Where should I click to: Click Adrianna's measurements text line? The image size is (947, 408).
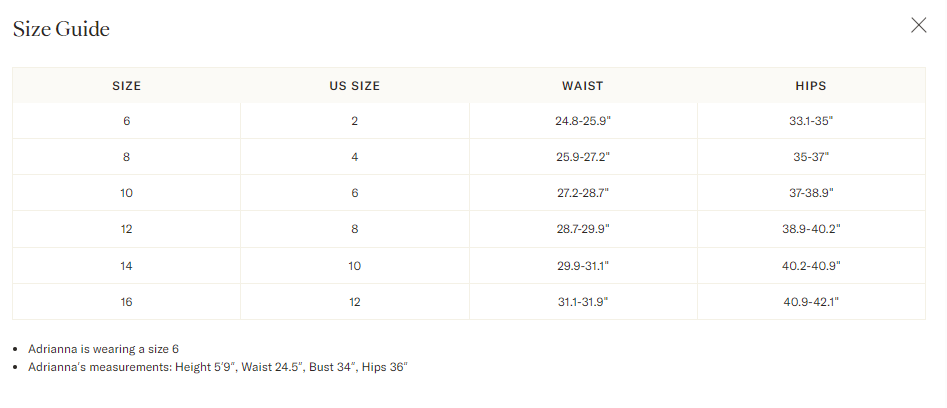point(218,367)
